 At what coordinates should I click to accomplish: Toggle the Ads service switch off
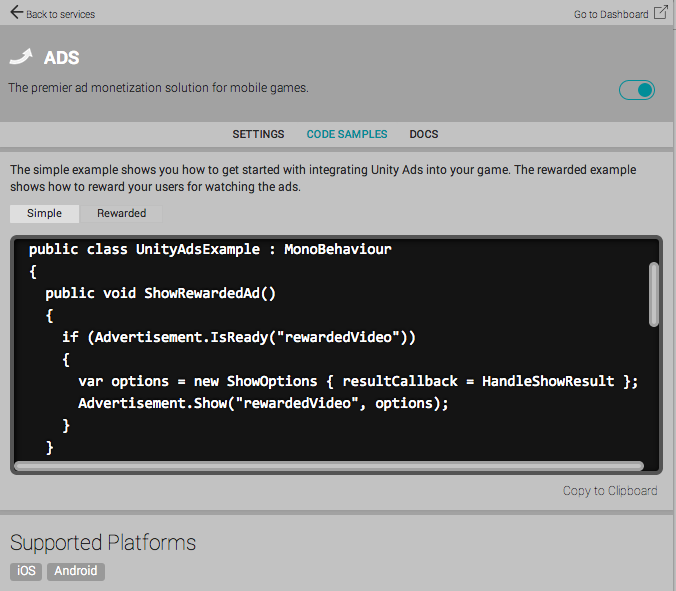[637, 90]
